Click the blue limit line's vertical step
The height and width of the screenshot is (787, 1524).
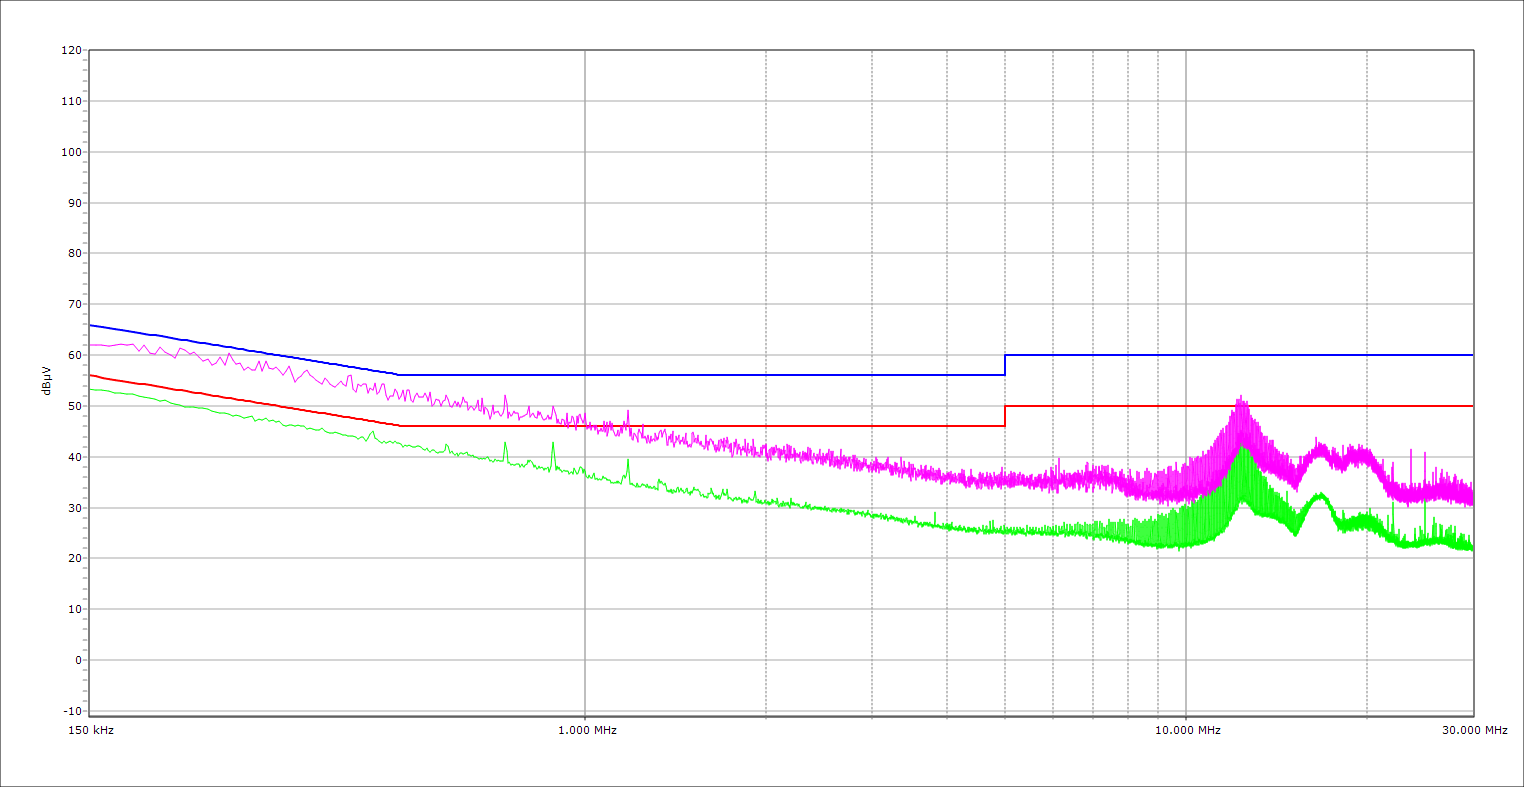tap(1005, 365)
